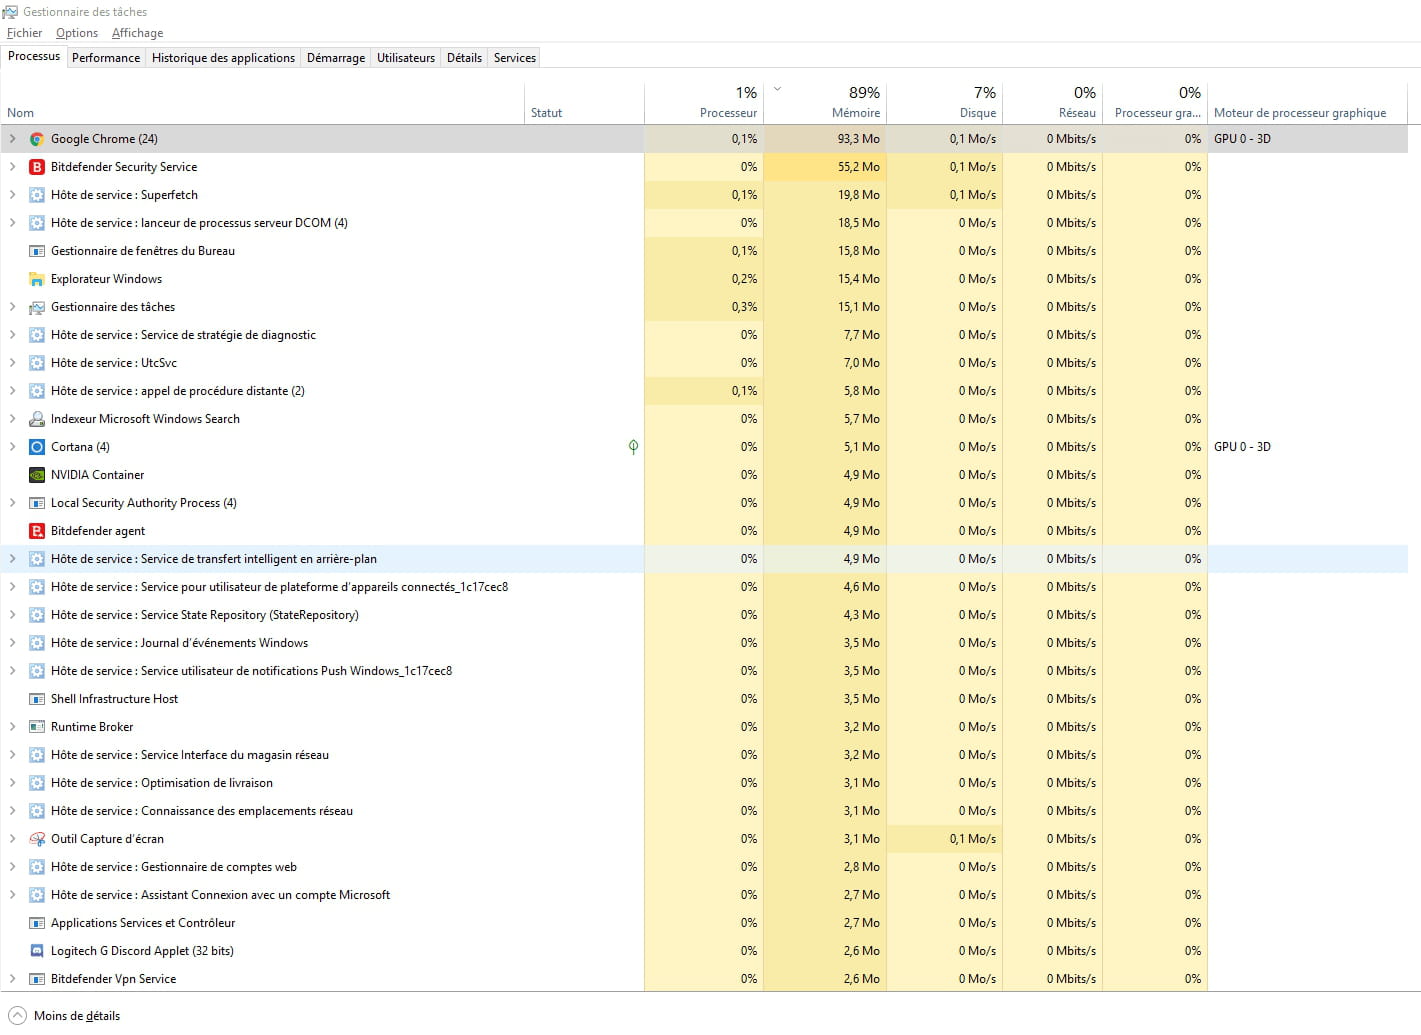
Task: Click the Journal d'événements Windows gear icon
Action: coord(37,643)
